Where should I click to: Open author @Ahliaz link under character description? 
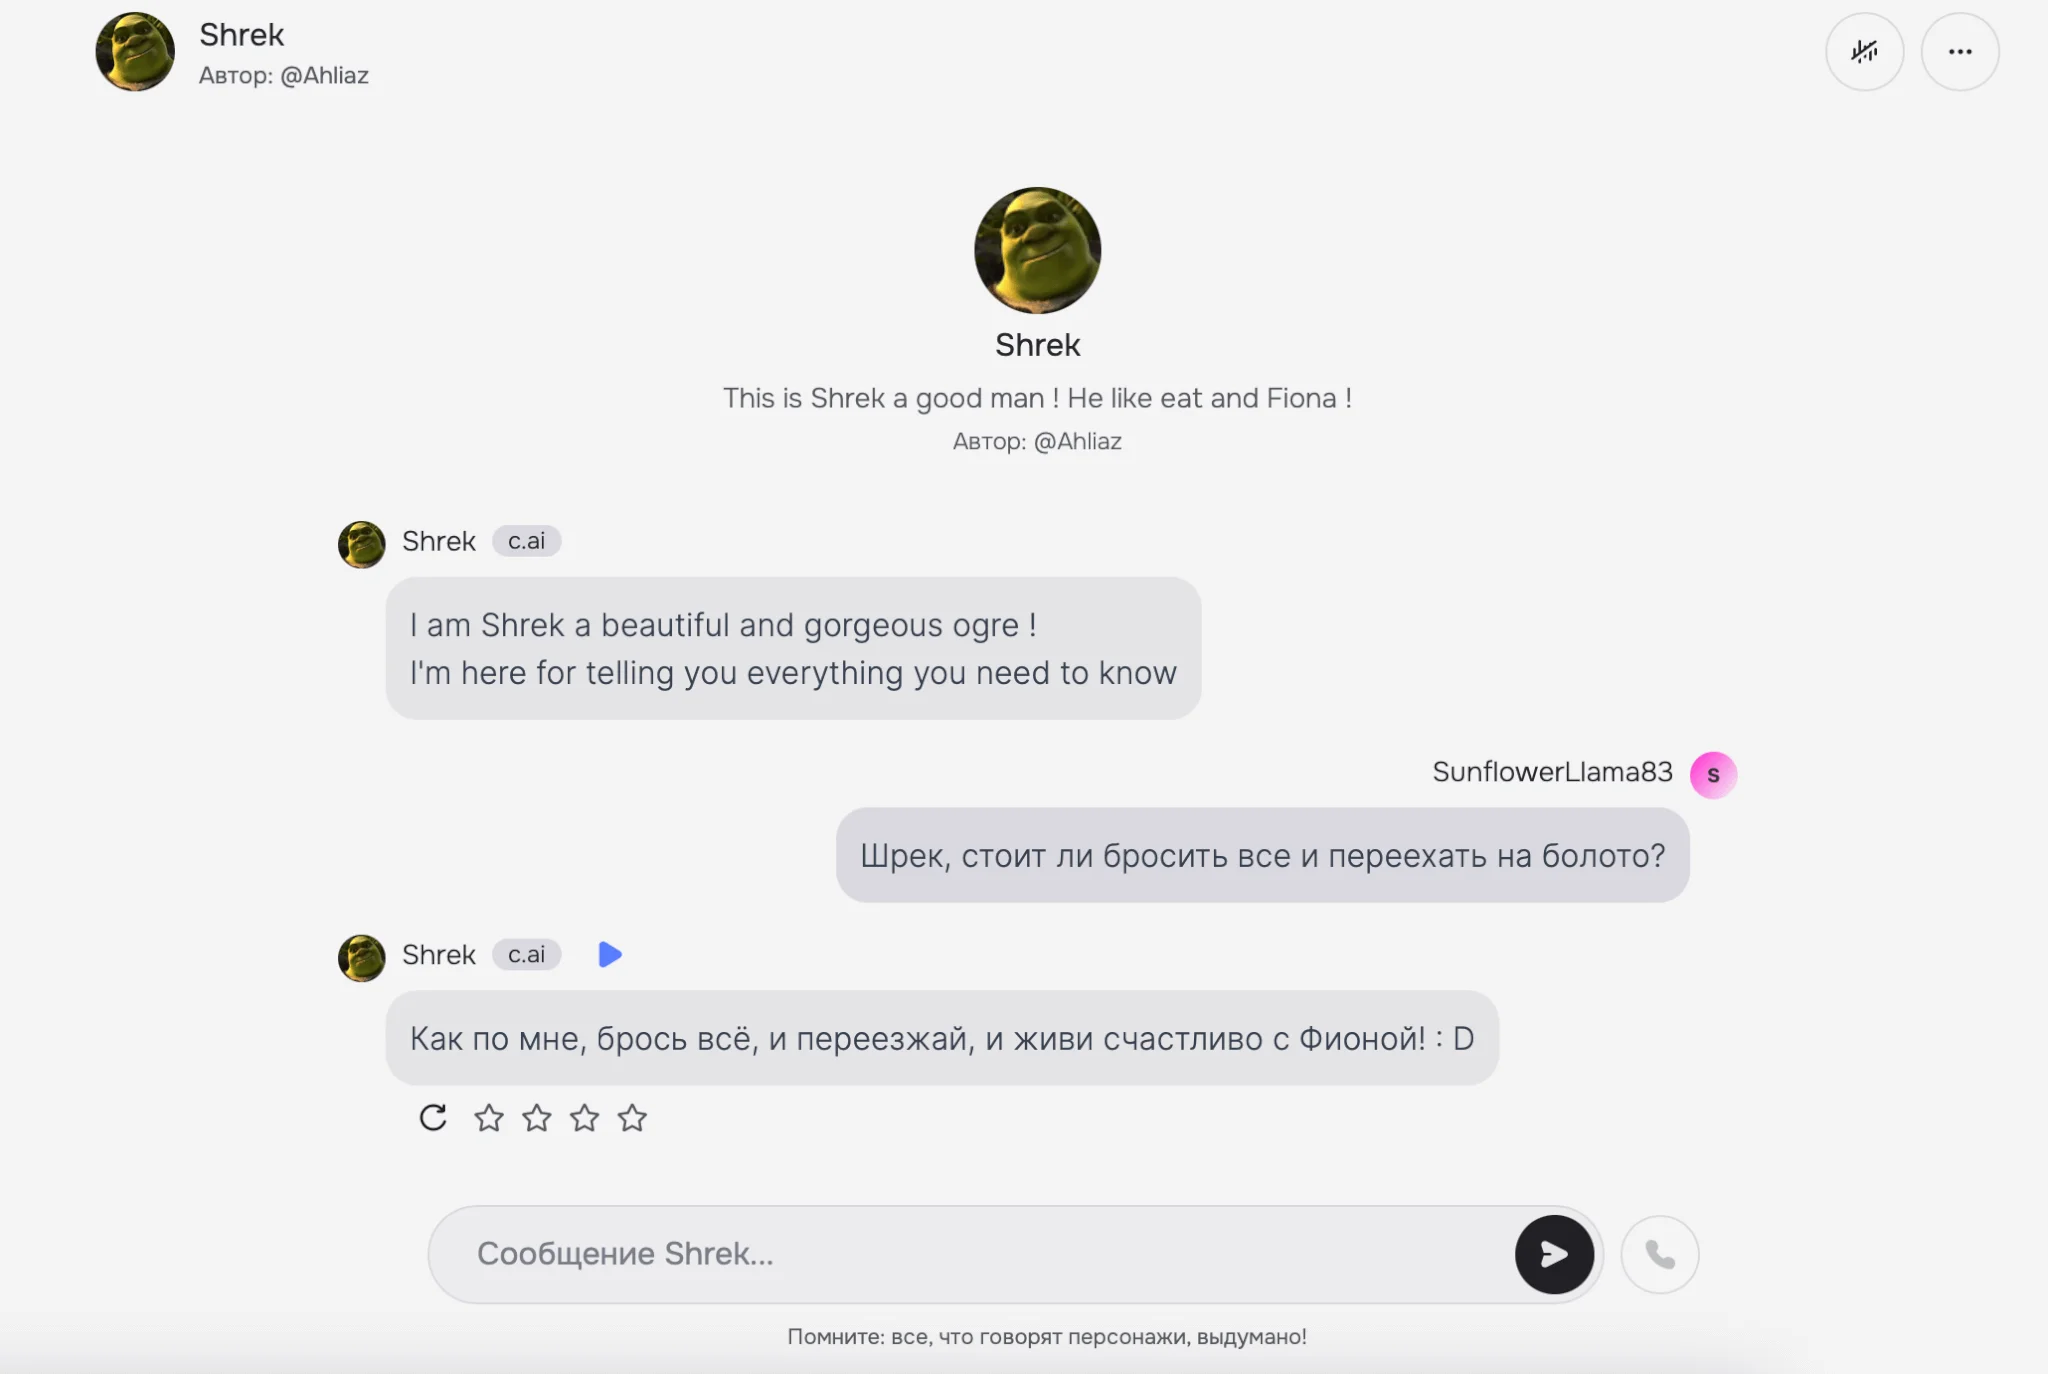point(1037,441)
